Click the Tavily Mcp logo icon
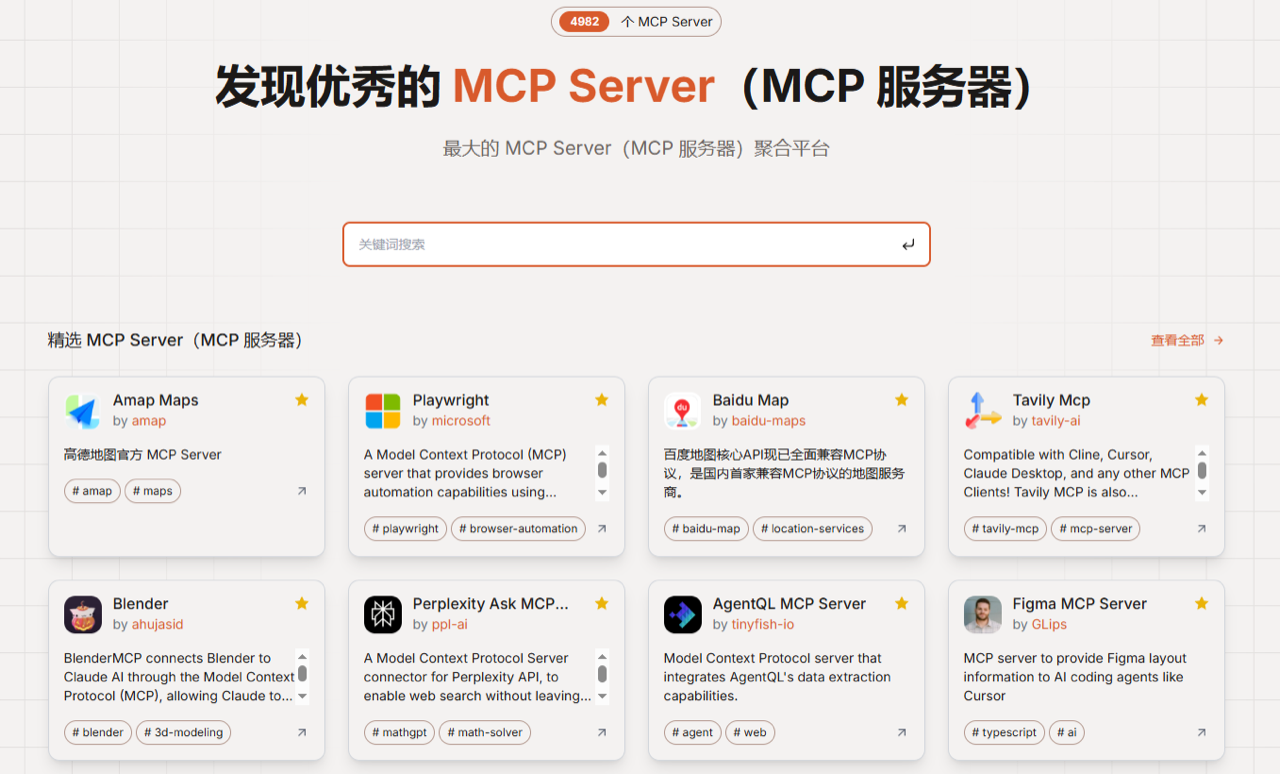The image size is (1280, 774). [983, 411]
